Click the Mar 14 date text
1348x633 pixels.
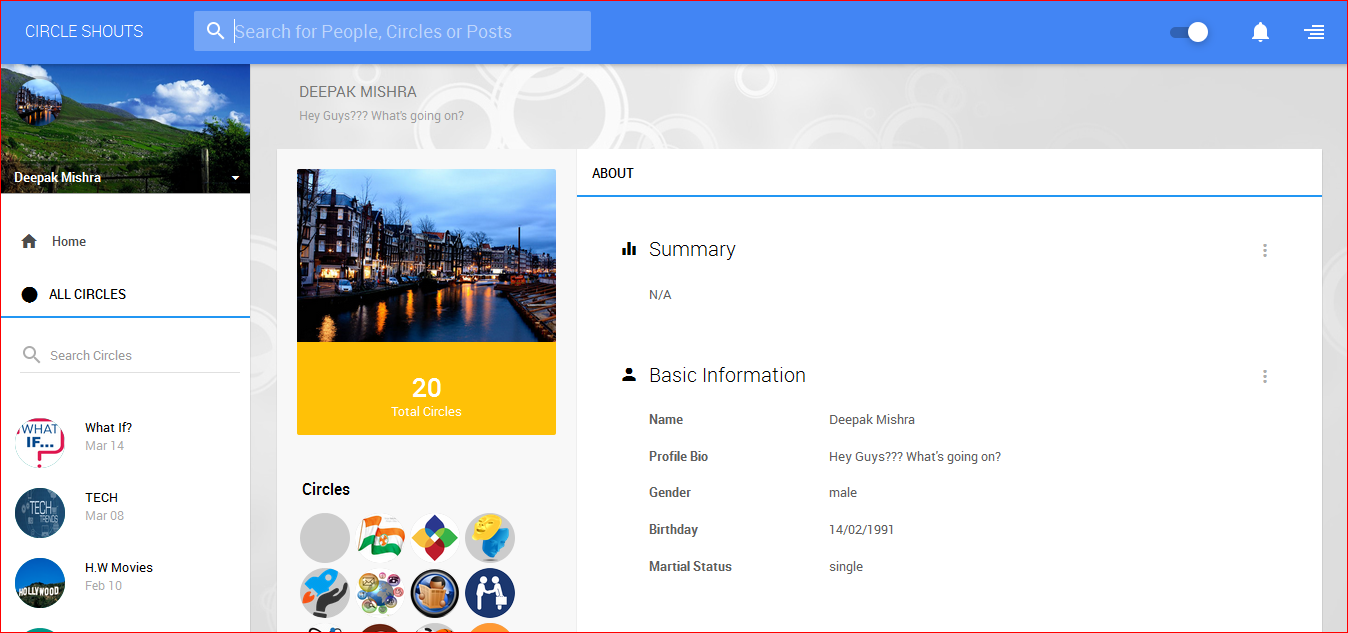click(x=105, y=446)
